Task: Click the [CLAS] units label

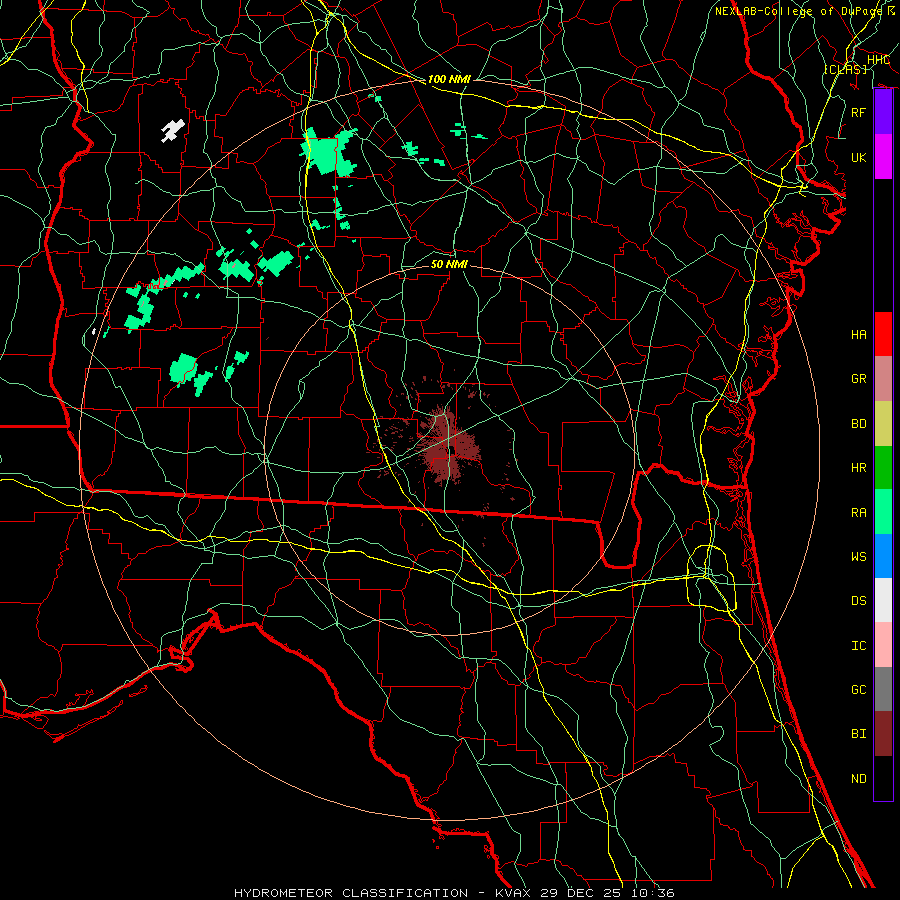Action: 846,69
